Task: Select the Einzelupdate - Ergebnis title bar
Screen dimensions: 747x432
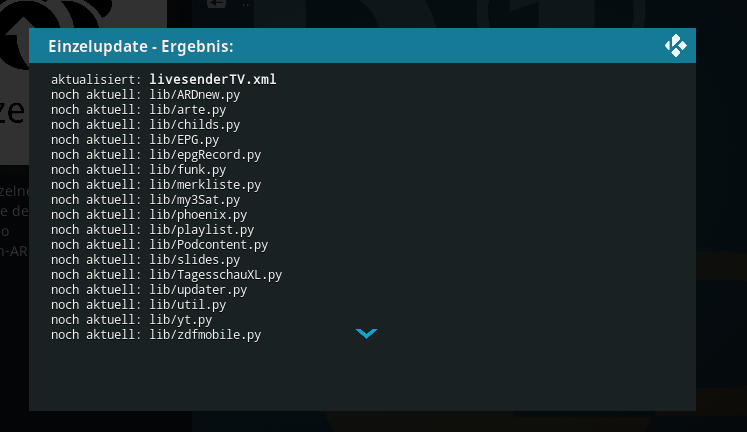Action: point(362,46)
